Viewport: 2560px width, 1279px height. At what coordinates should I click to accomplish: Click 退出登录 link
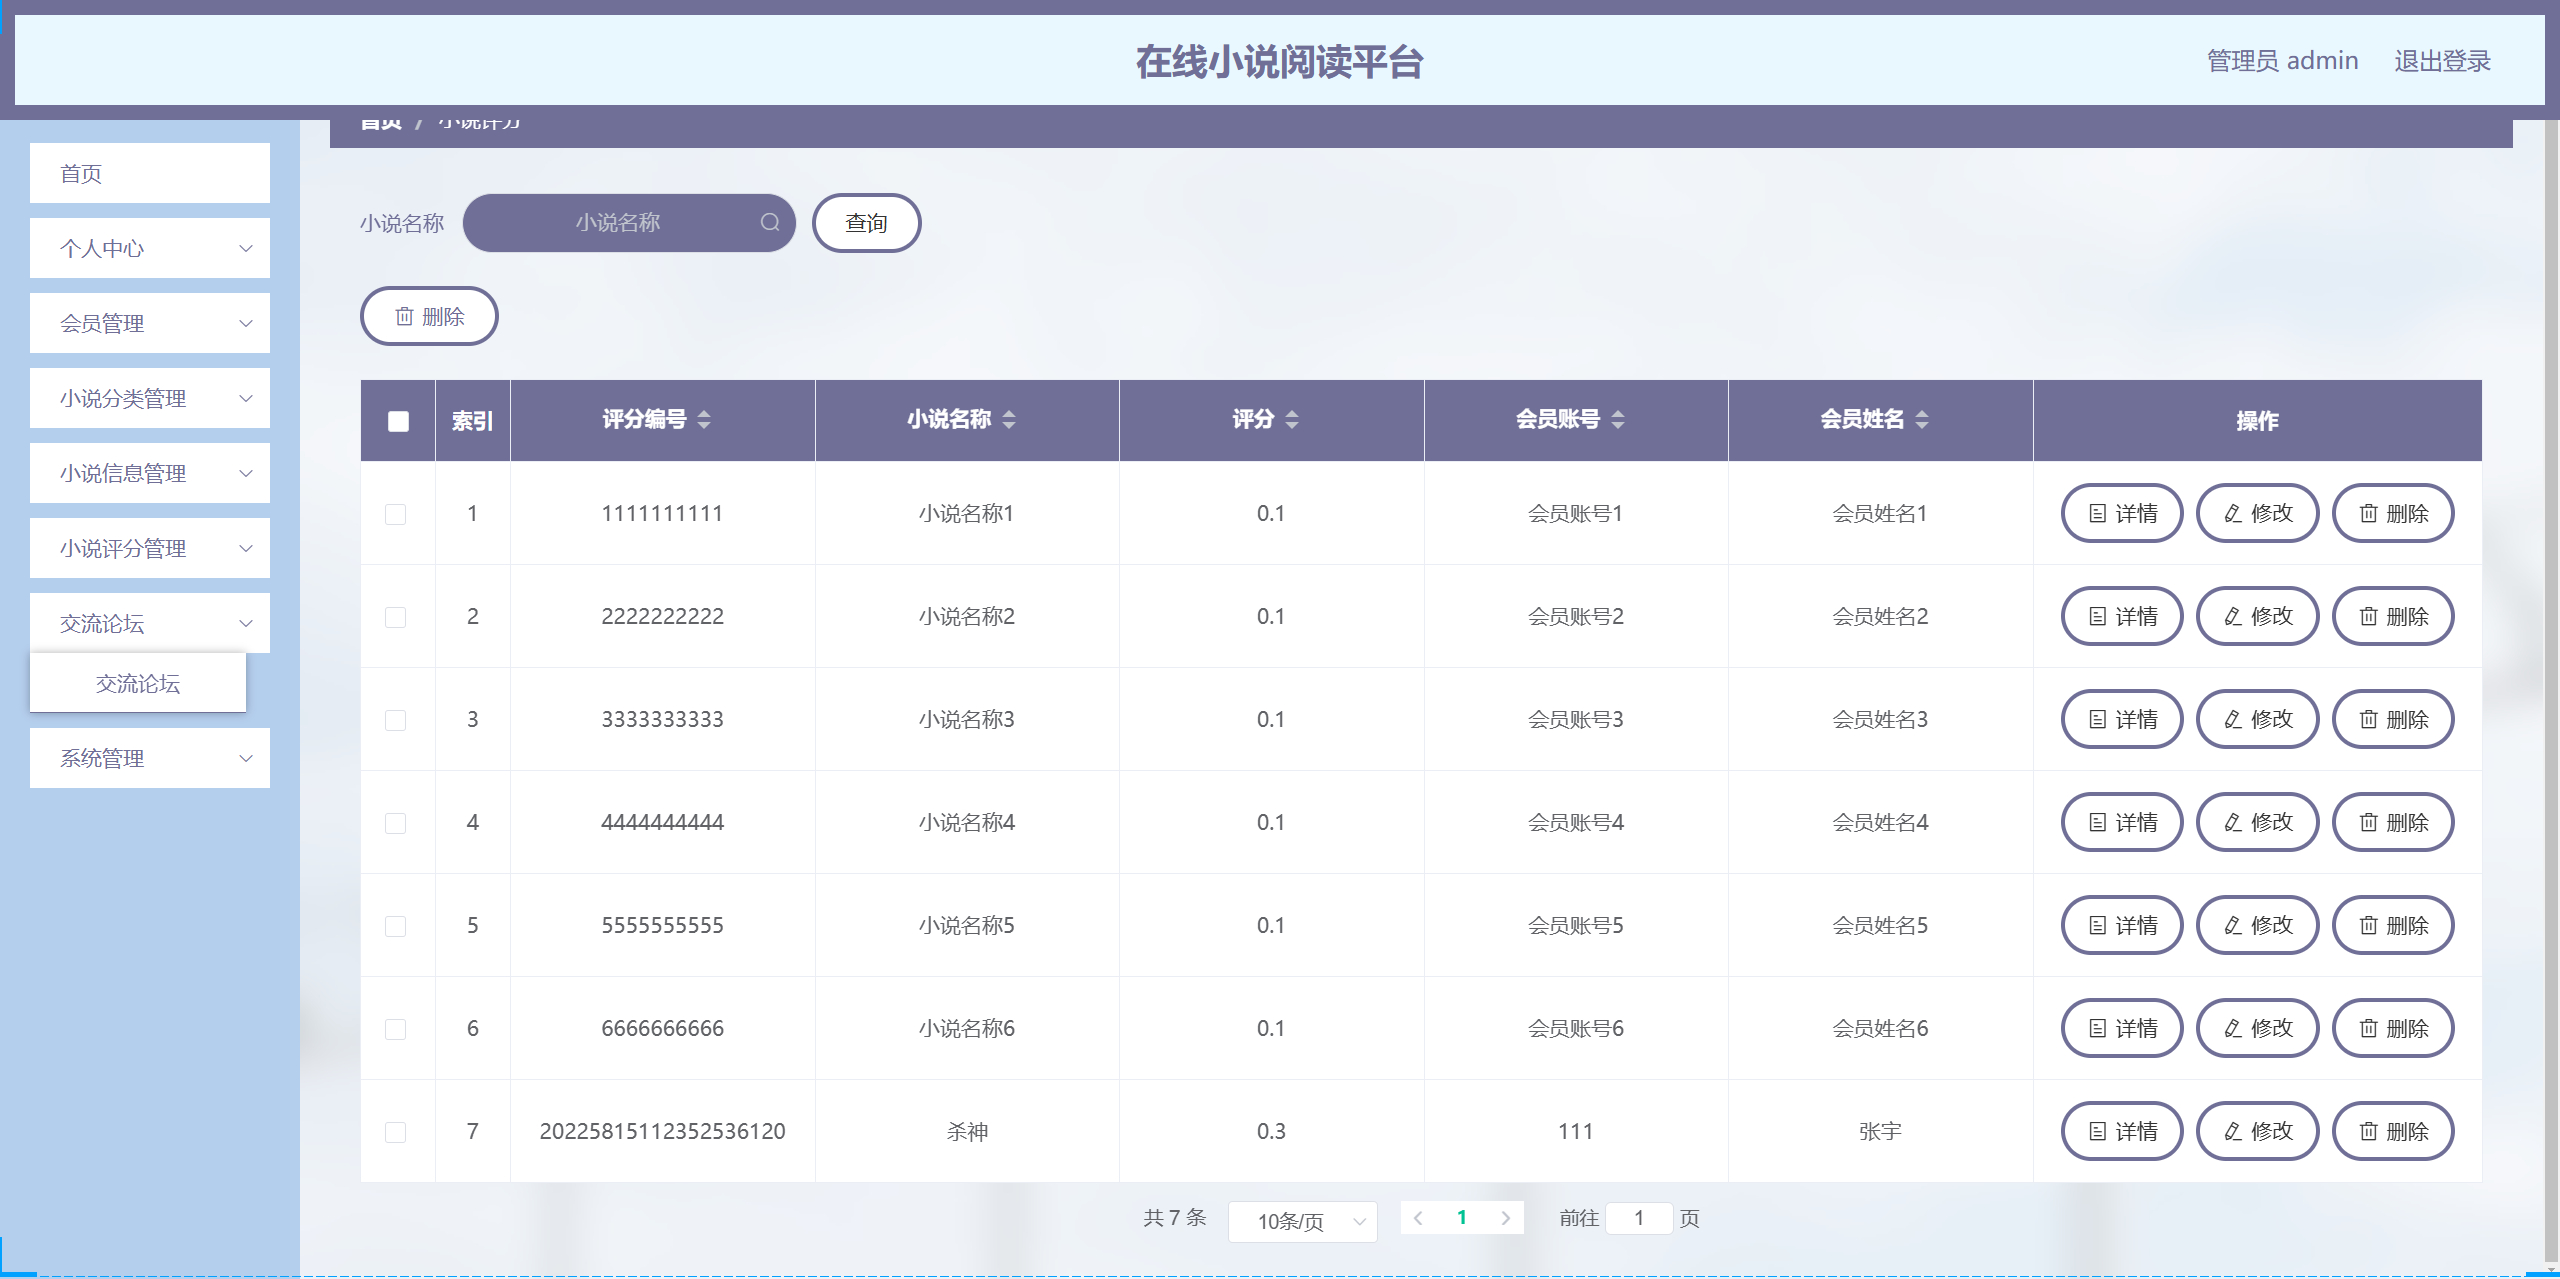coord(2442,61)
